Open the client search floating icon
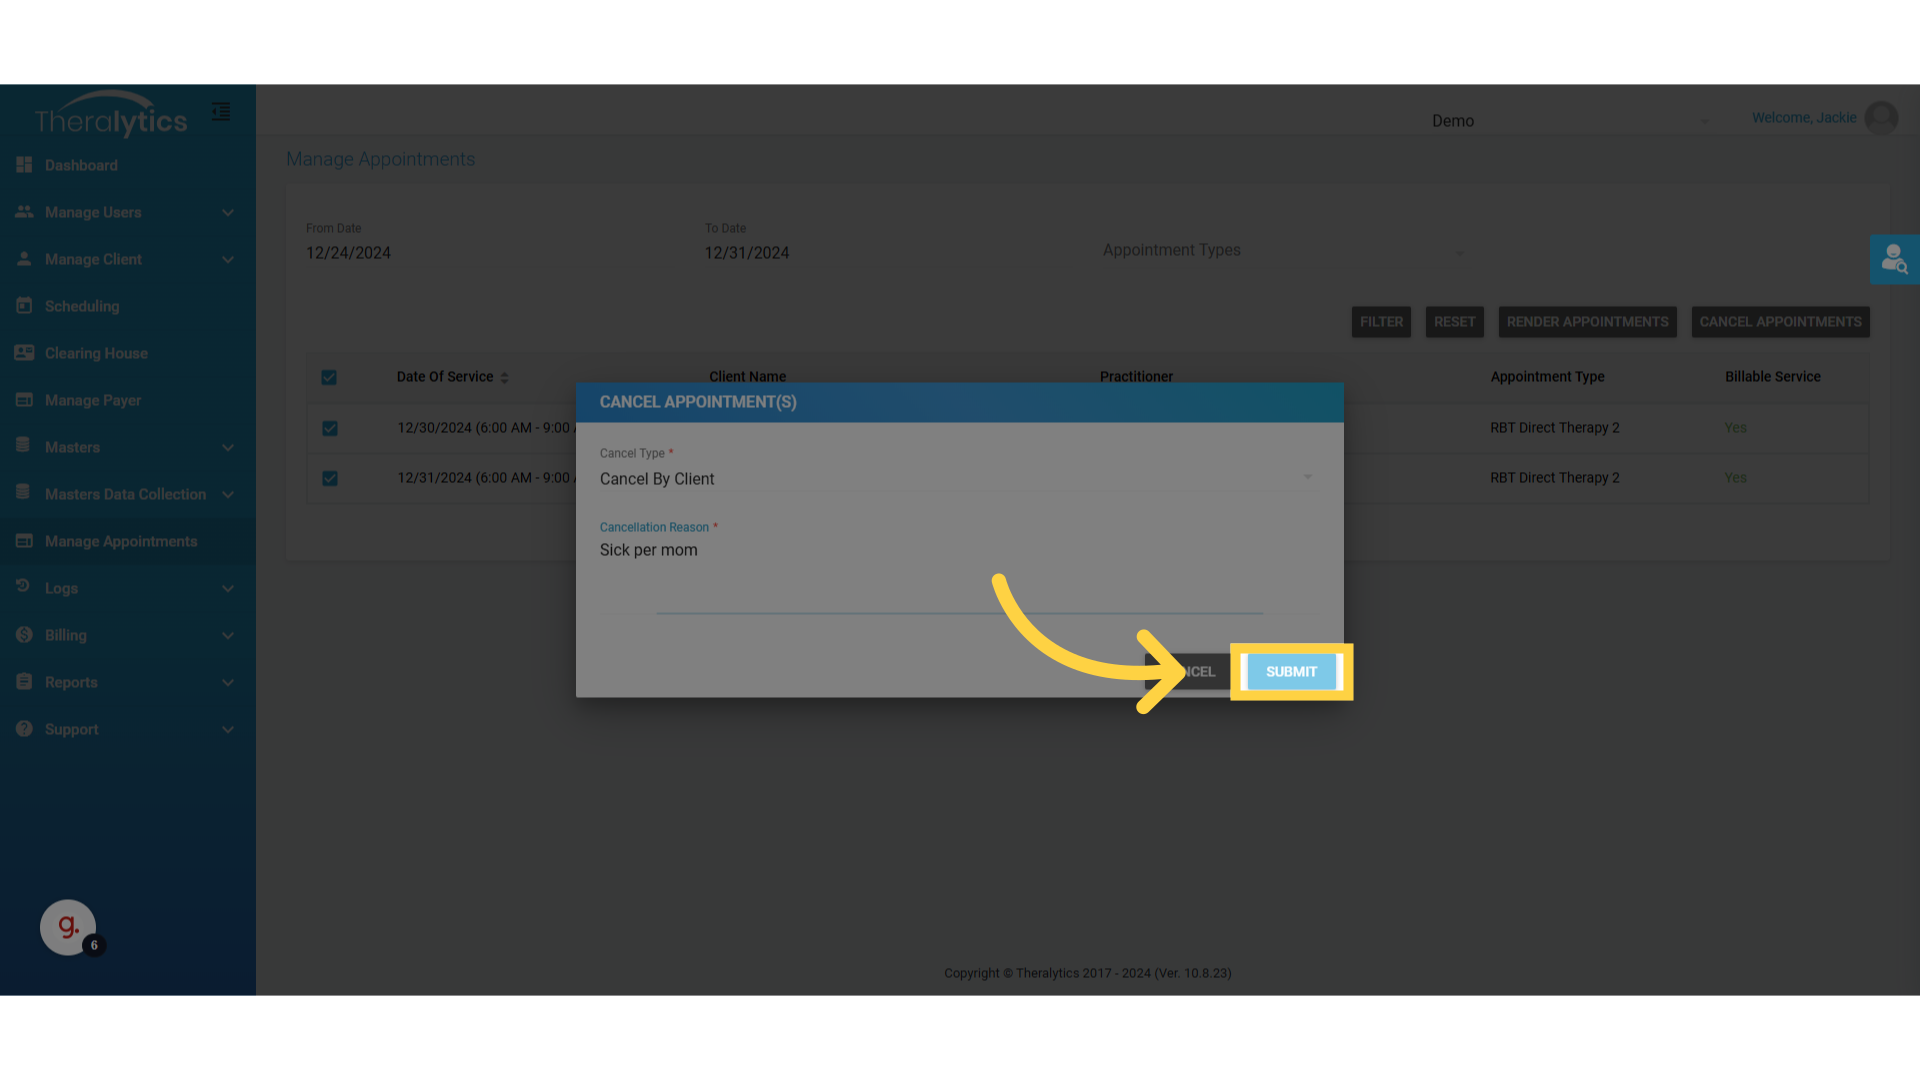The width and height of the screenshot is (1920, 1080). (1894, 260)
